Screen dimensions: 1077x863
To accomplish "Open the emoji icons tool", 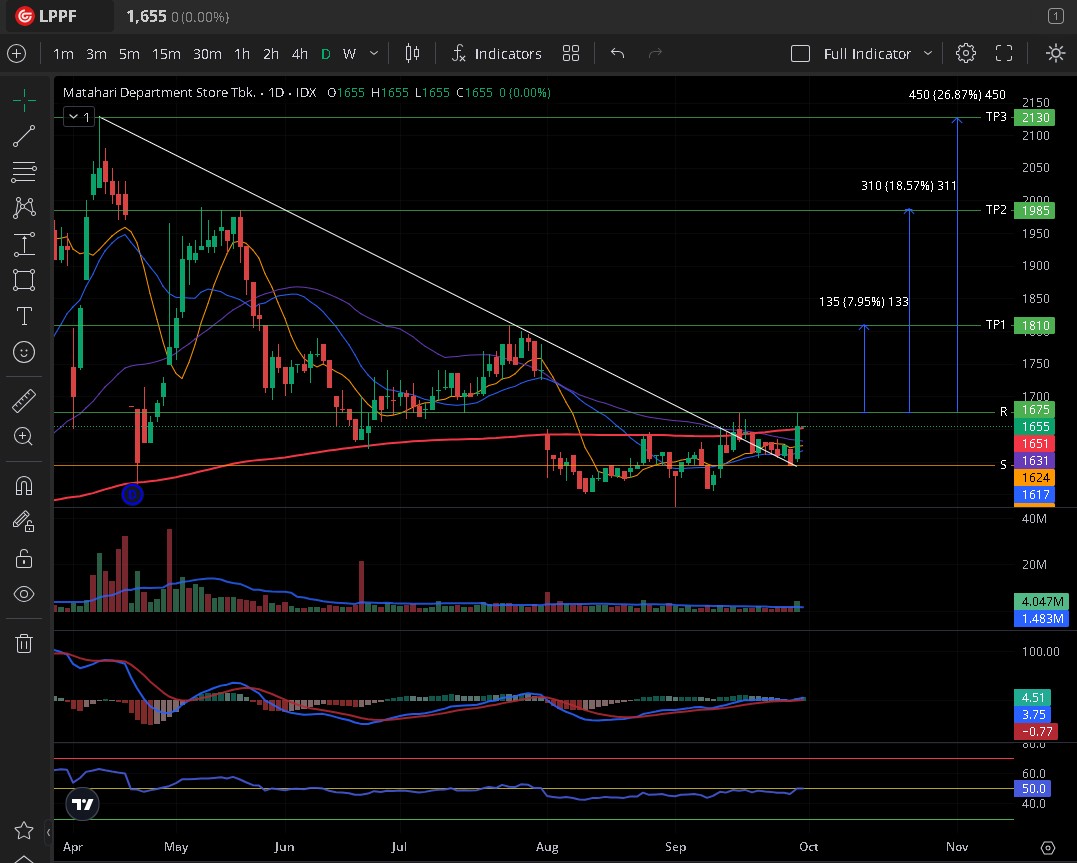I will [24, 352].
